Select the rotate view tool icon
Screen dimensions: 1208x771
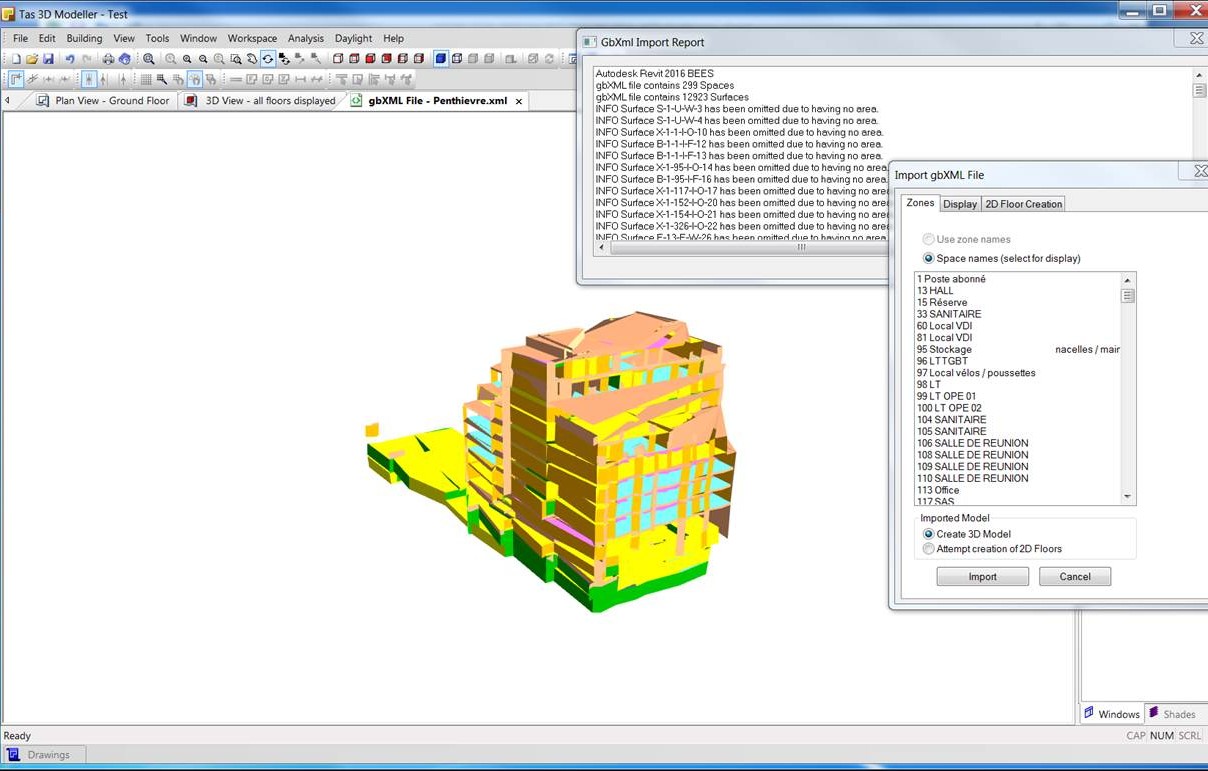(x=268, y=59)
